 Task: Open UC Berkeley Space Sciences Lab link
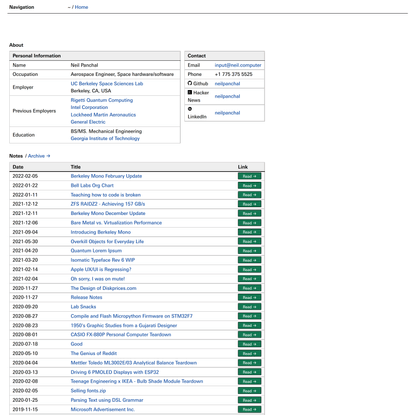coord(107,83)
